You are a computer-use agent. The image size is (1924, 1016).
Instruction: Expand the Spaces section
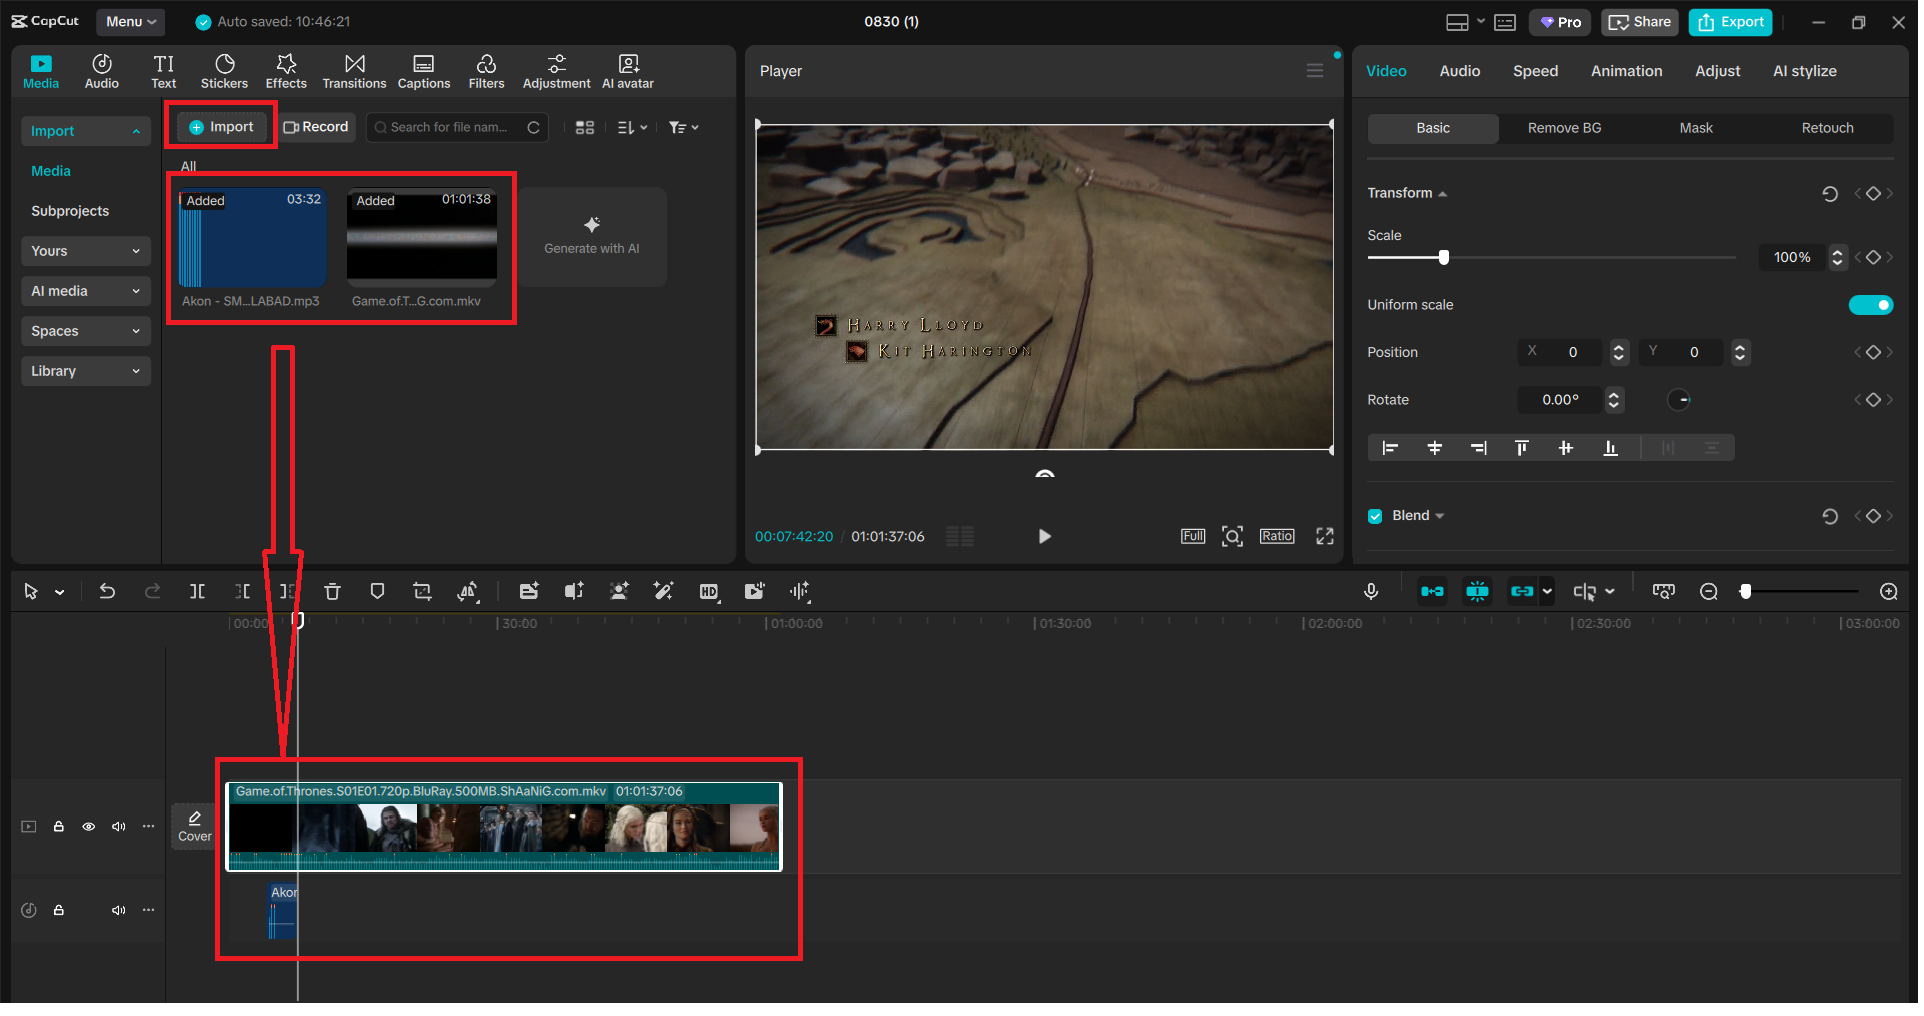point(85,331)
